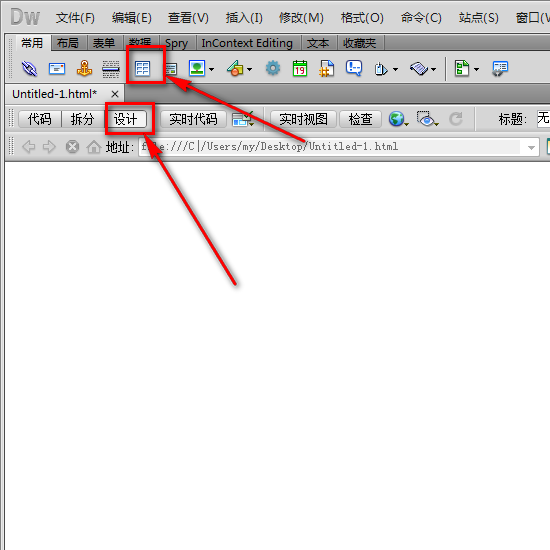The width and height of the screenshot is (550, 550).
Task: Open the 编辑(E) menu
Action: [x=132, y=18]
